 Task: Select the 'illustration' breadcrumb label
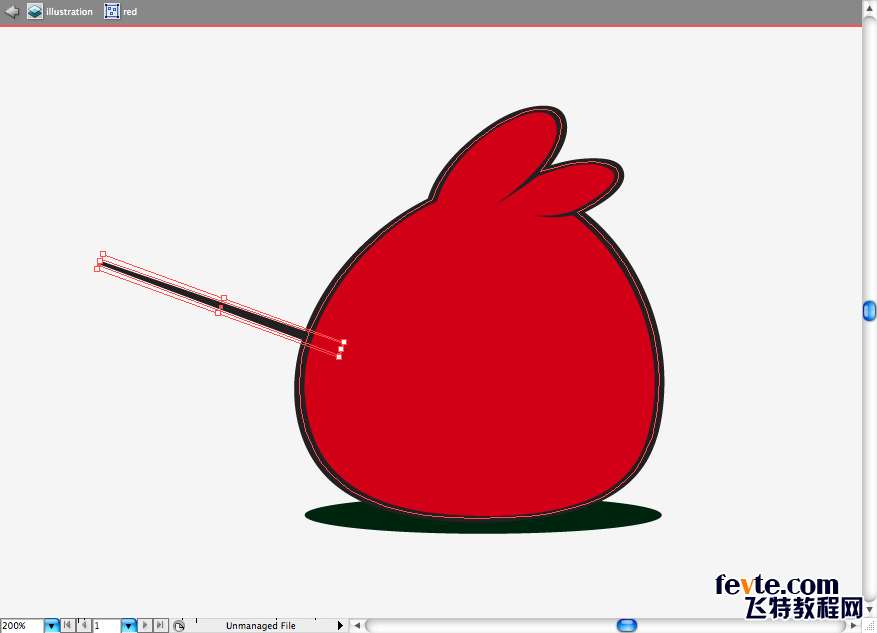69,12
